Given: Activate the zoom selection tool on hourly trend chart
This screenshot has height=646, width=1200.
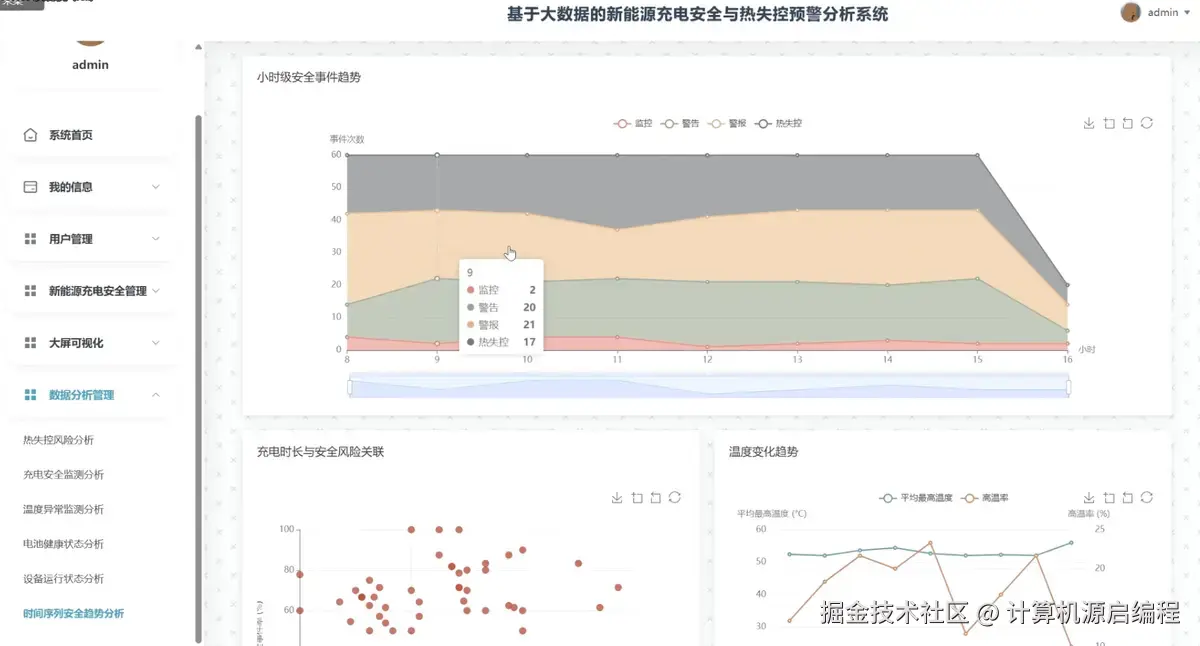Looking at the screenshot, I should pyautogui.click(x=1109, y=123).
